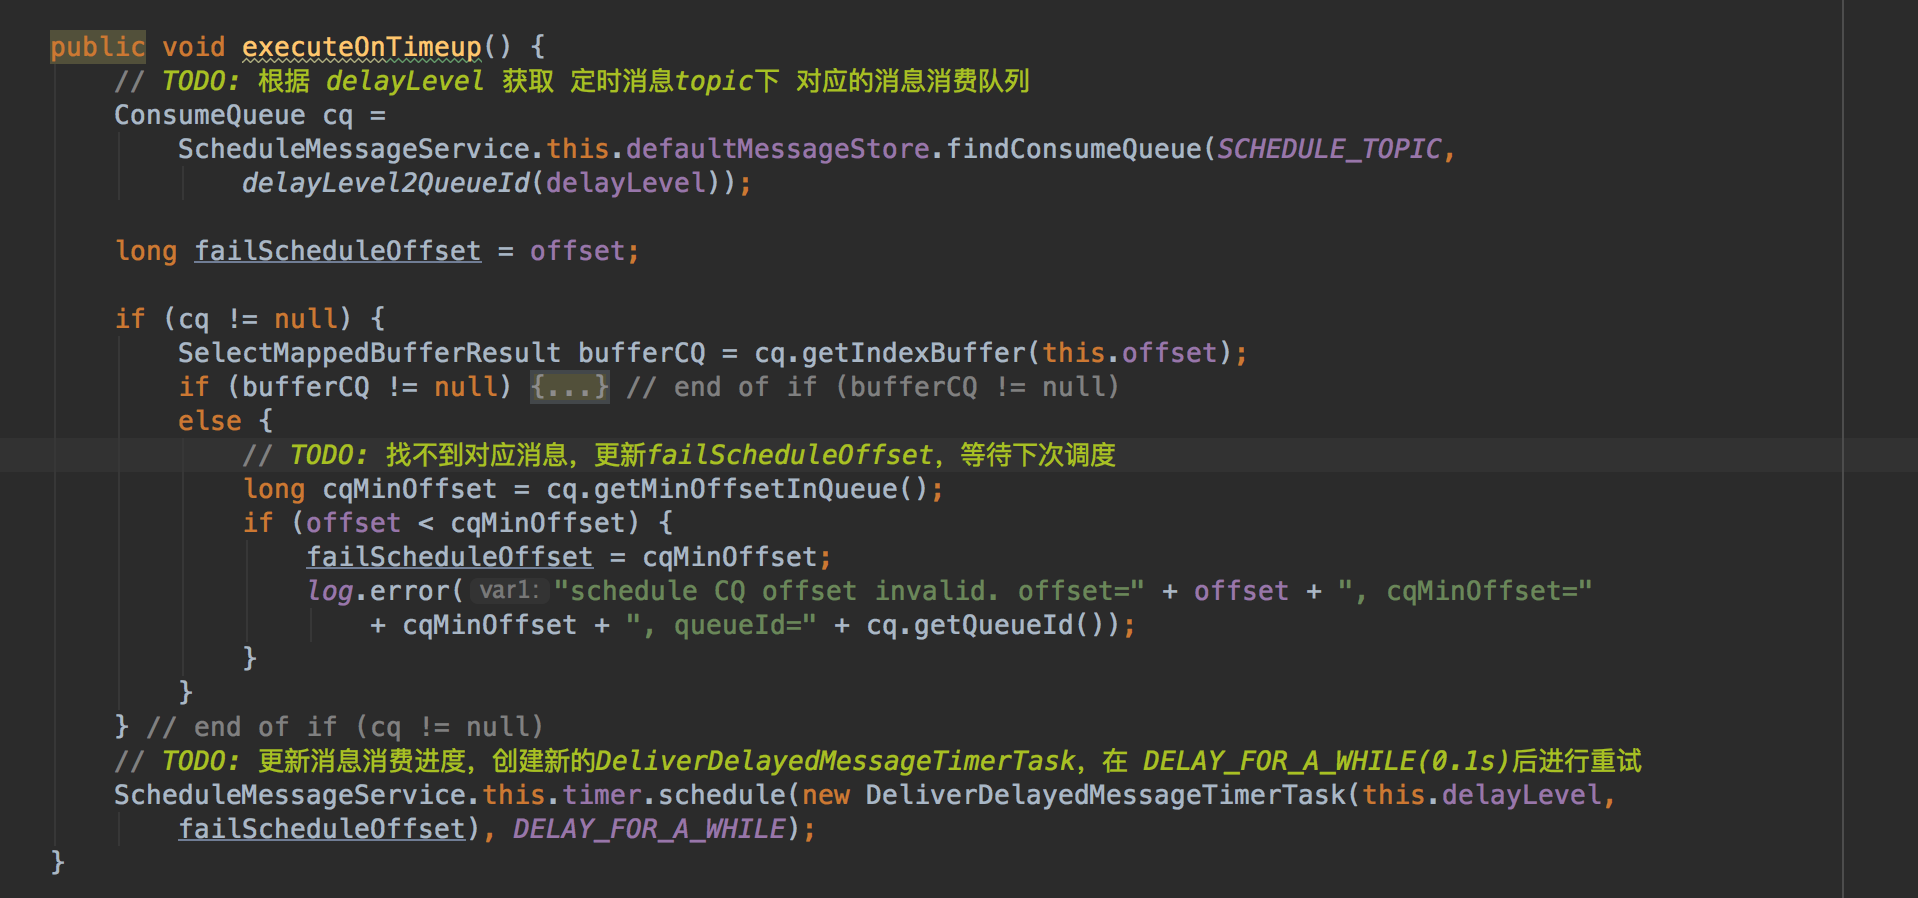Click failScheduleOffset in the long declaration
This screenshot has width=1918, height=898.
pos(338,251)
